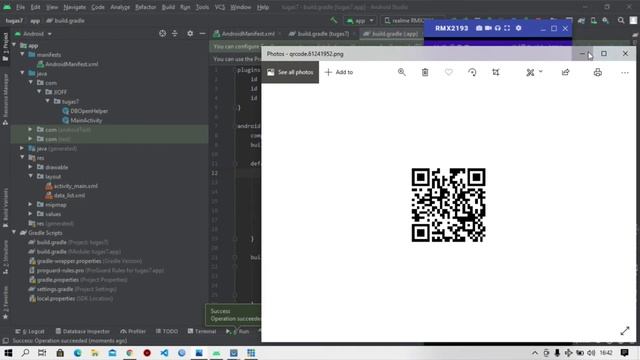Expand the java (generated) folder
Screen dimensions: 640x360
point(22,148)
